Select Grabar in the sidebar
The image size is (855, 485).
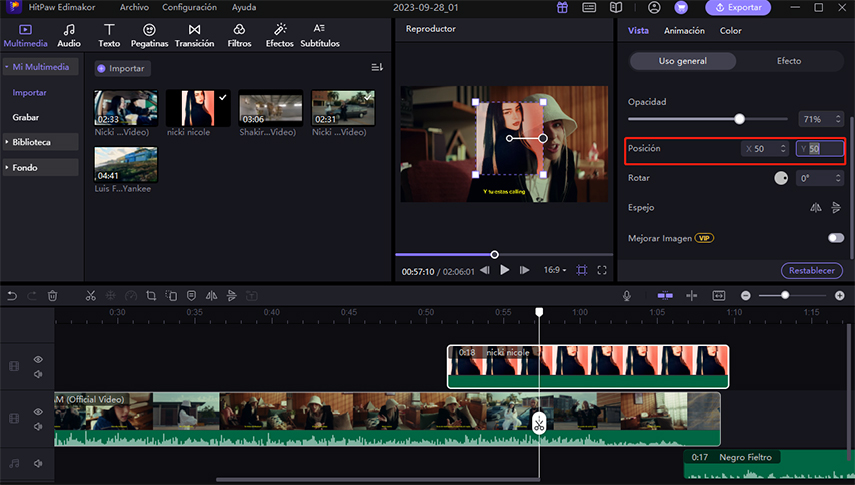click(x=26, y=117)
